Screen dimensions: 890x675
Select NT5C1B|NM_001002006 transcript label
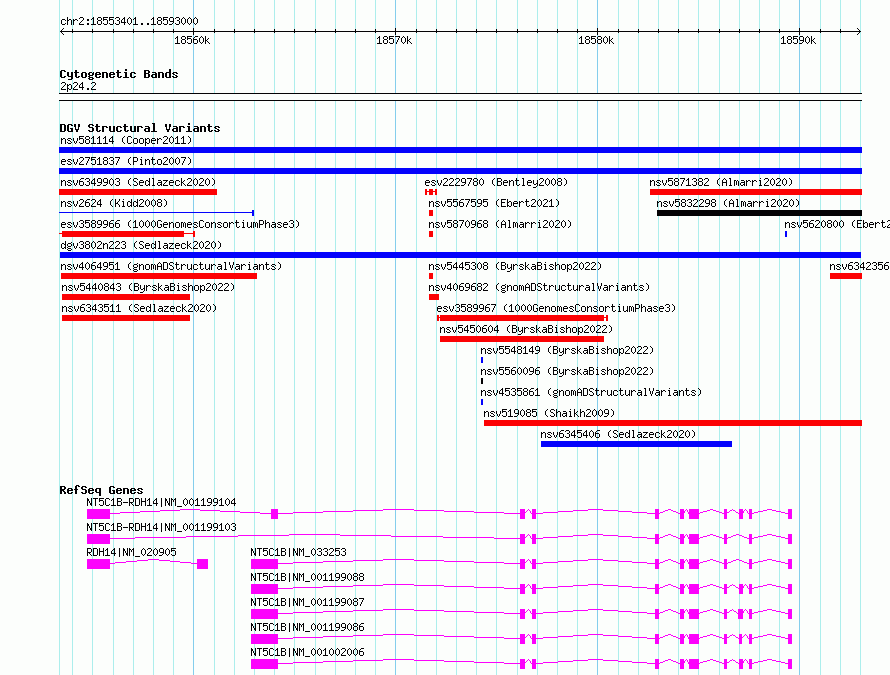point(307,652)
